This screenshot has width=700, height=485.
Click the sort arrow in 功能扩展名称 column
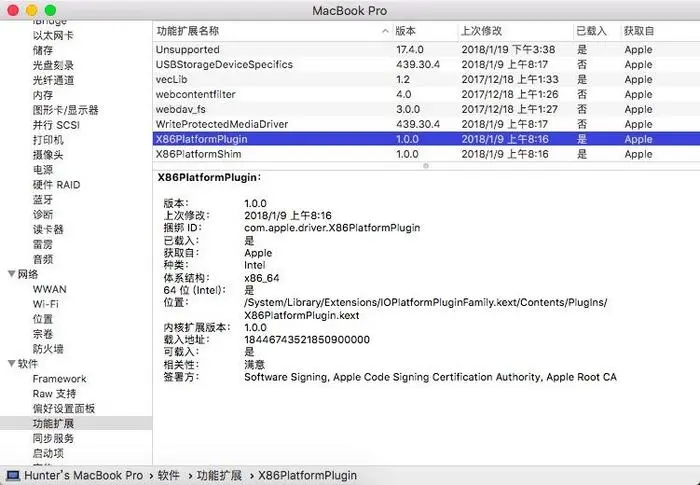point(385,31)
